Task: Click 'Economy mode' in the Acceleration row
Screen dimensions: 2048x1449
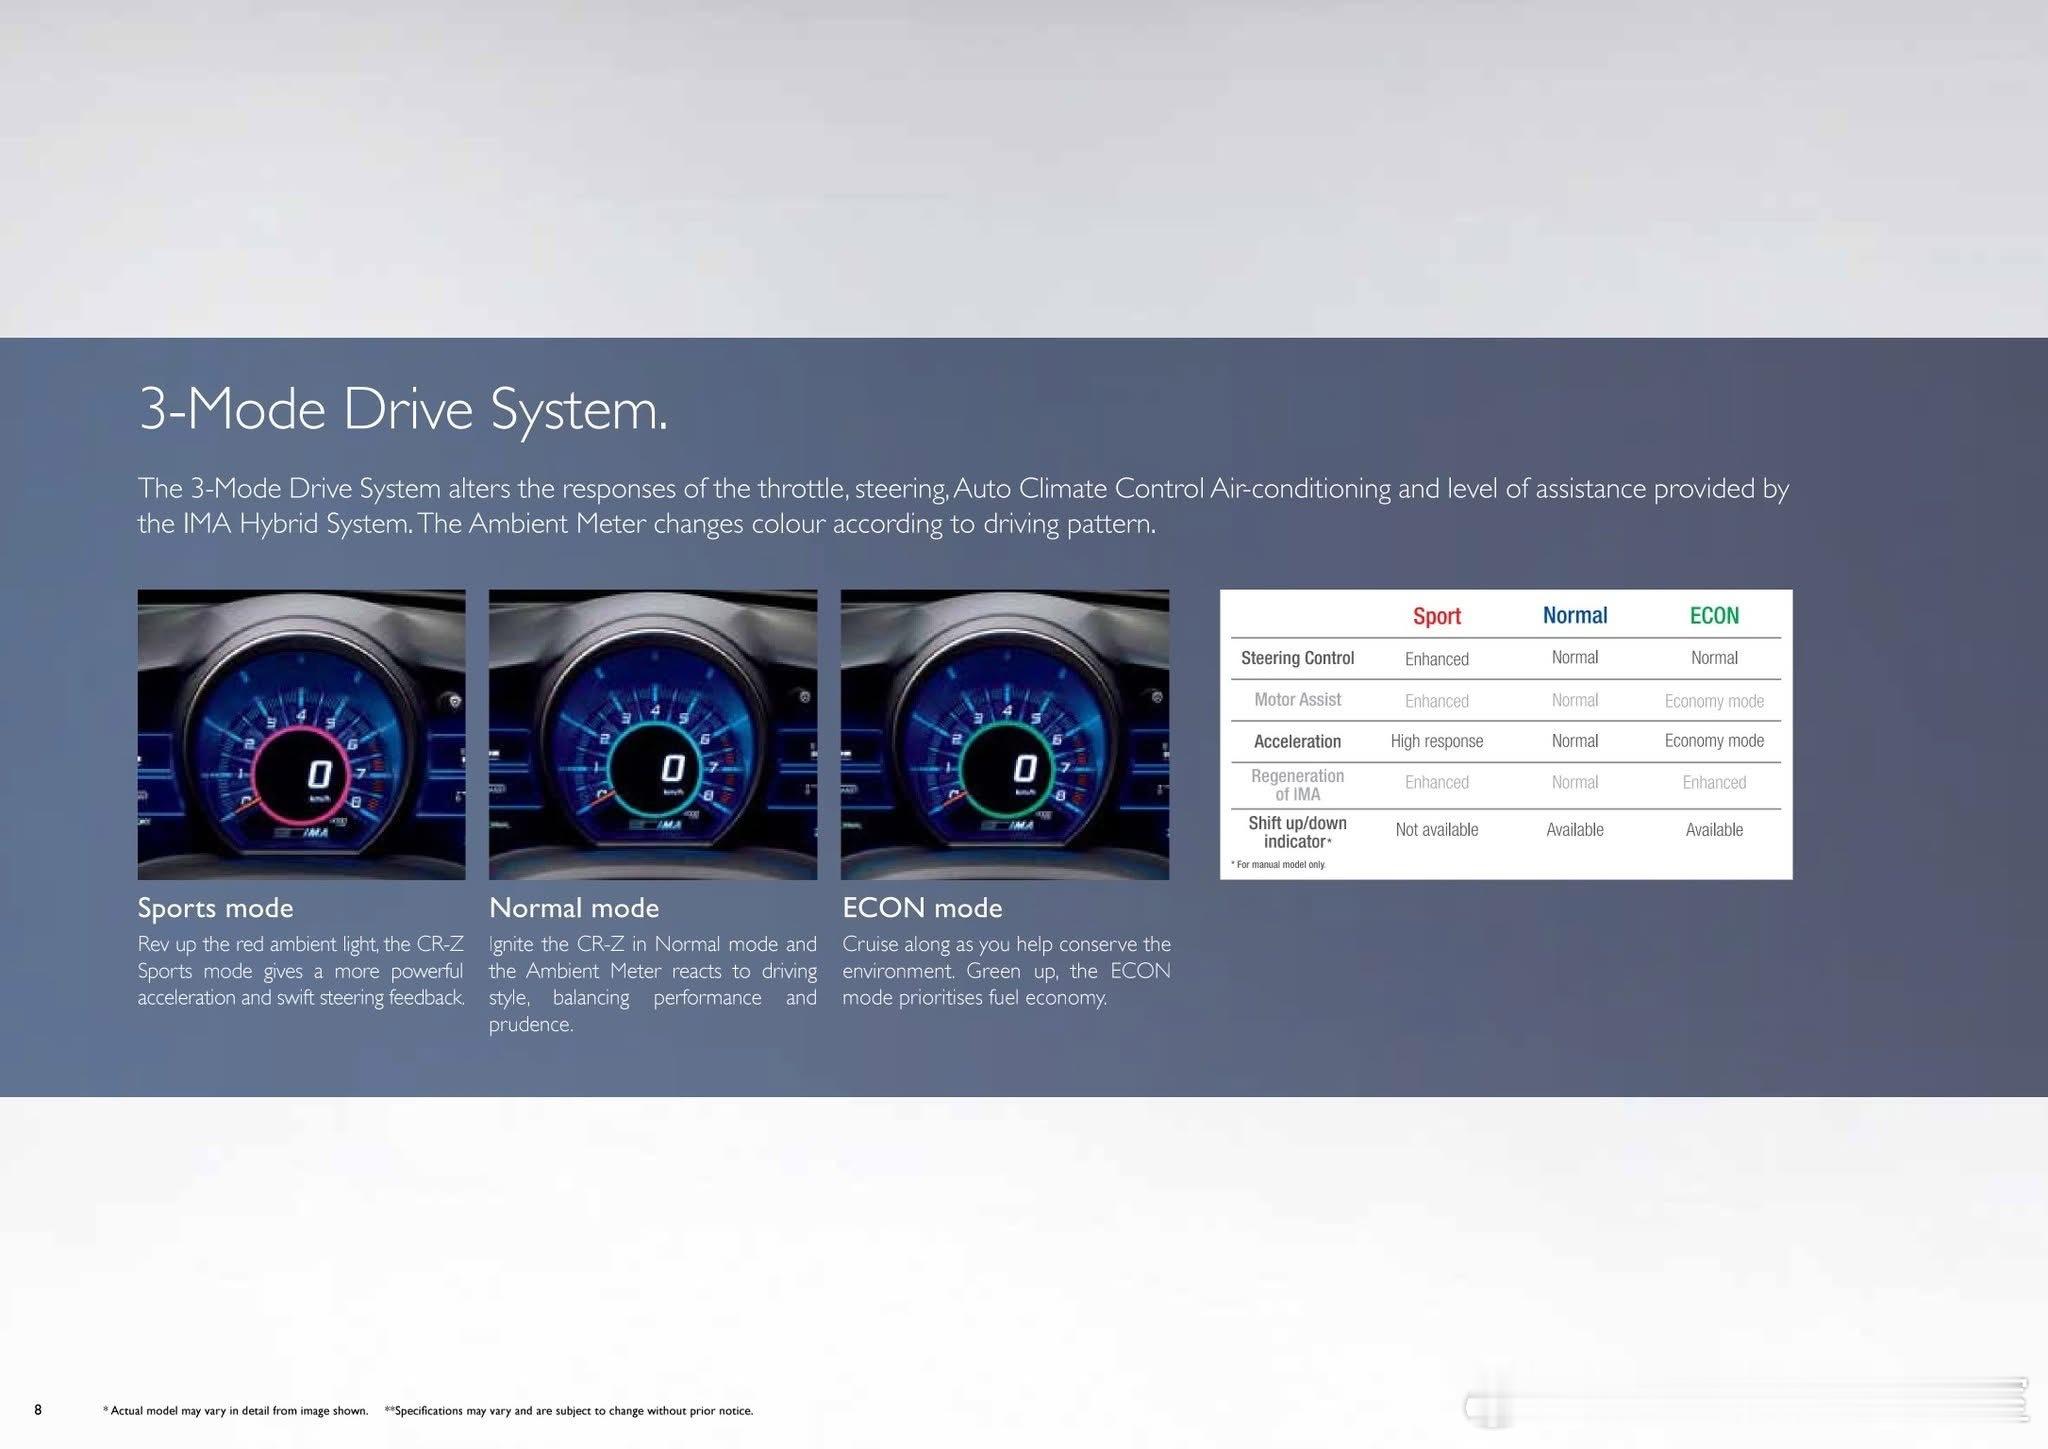Action: (1714, 741)
